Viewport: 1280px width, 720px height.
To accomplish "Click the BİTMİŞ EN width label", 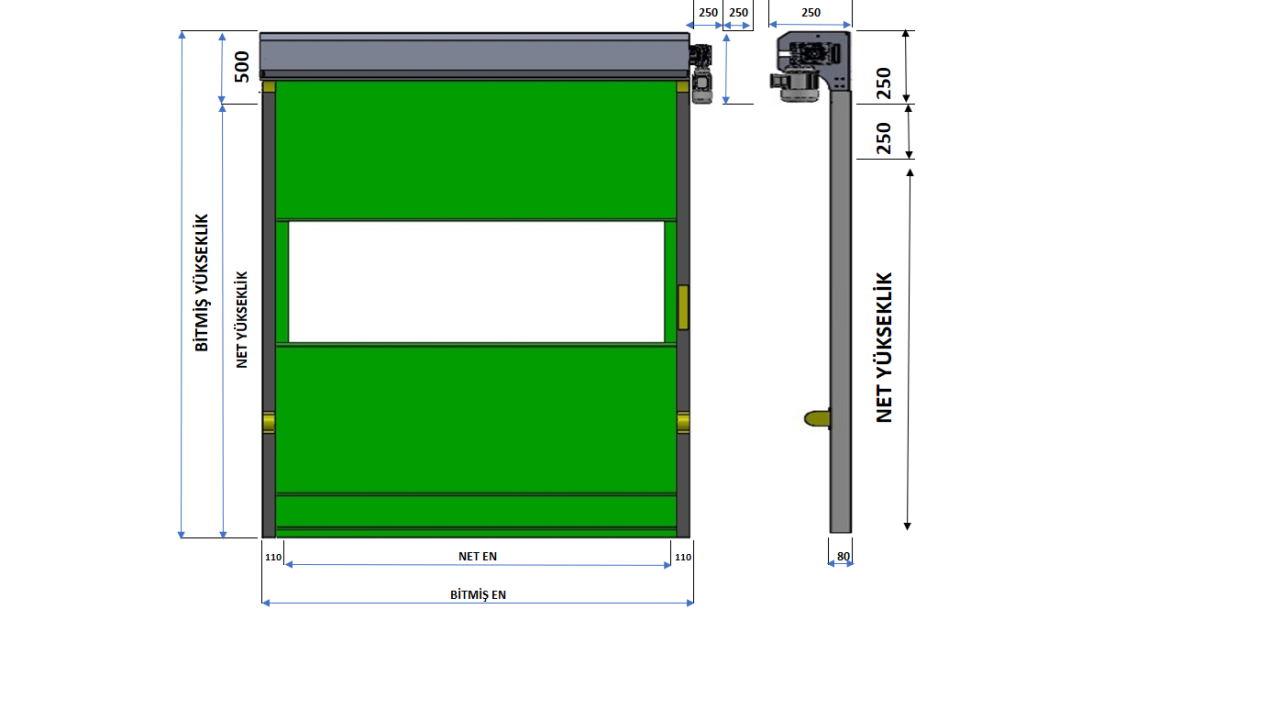I will tap(477, 594).
